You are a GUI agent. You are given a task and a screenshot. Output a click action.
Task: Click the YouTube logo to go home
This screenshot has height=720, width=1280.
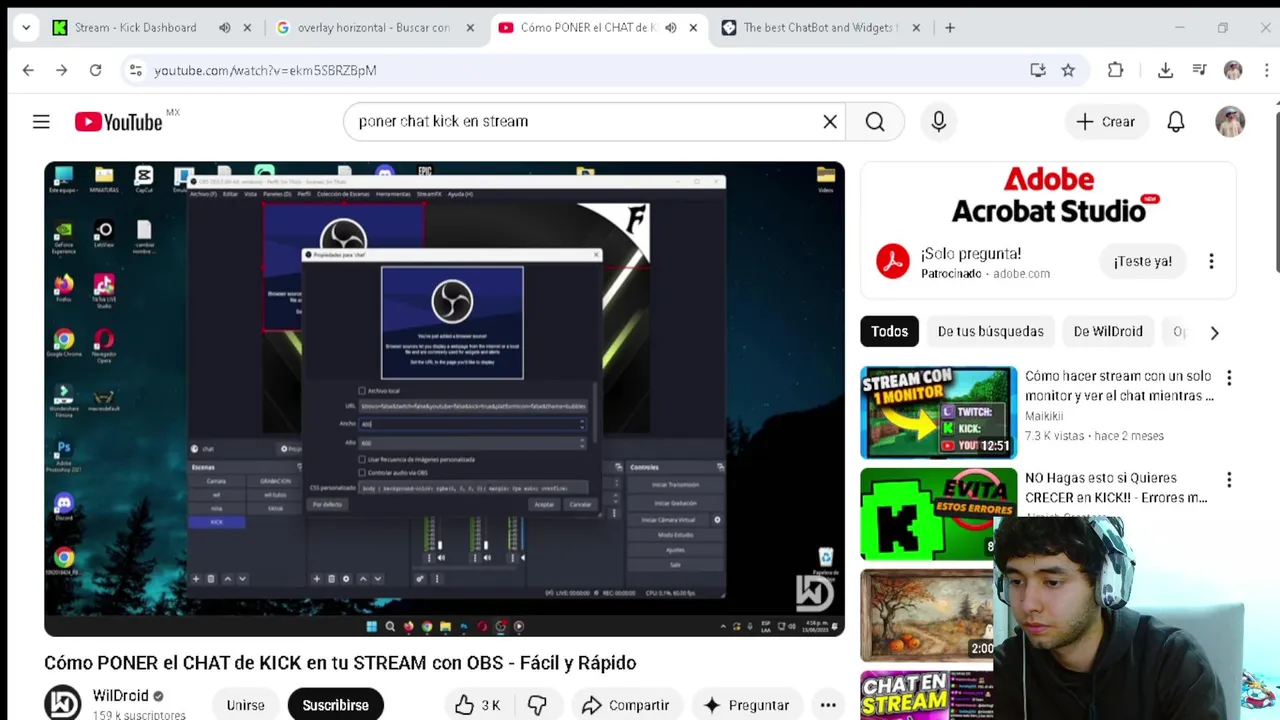coord(118,122)
